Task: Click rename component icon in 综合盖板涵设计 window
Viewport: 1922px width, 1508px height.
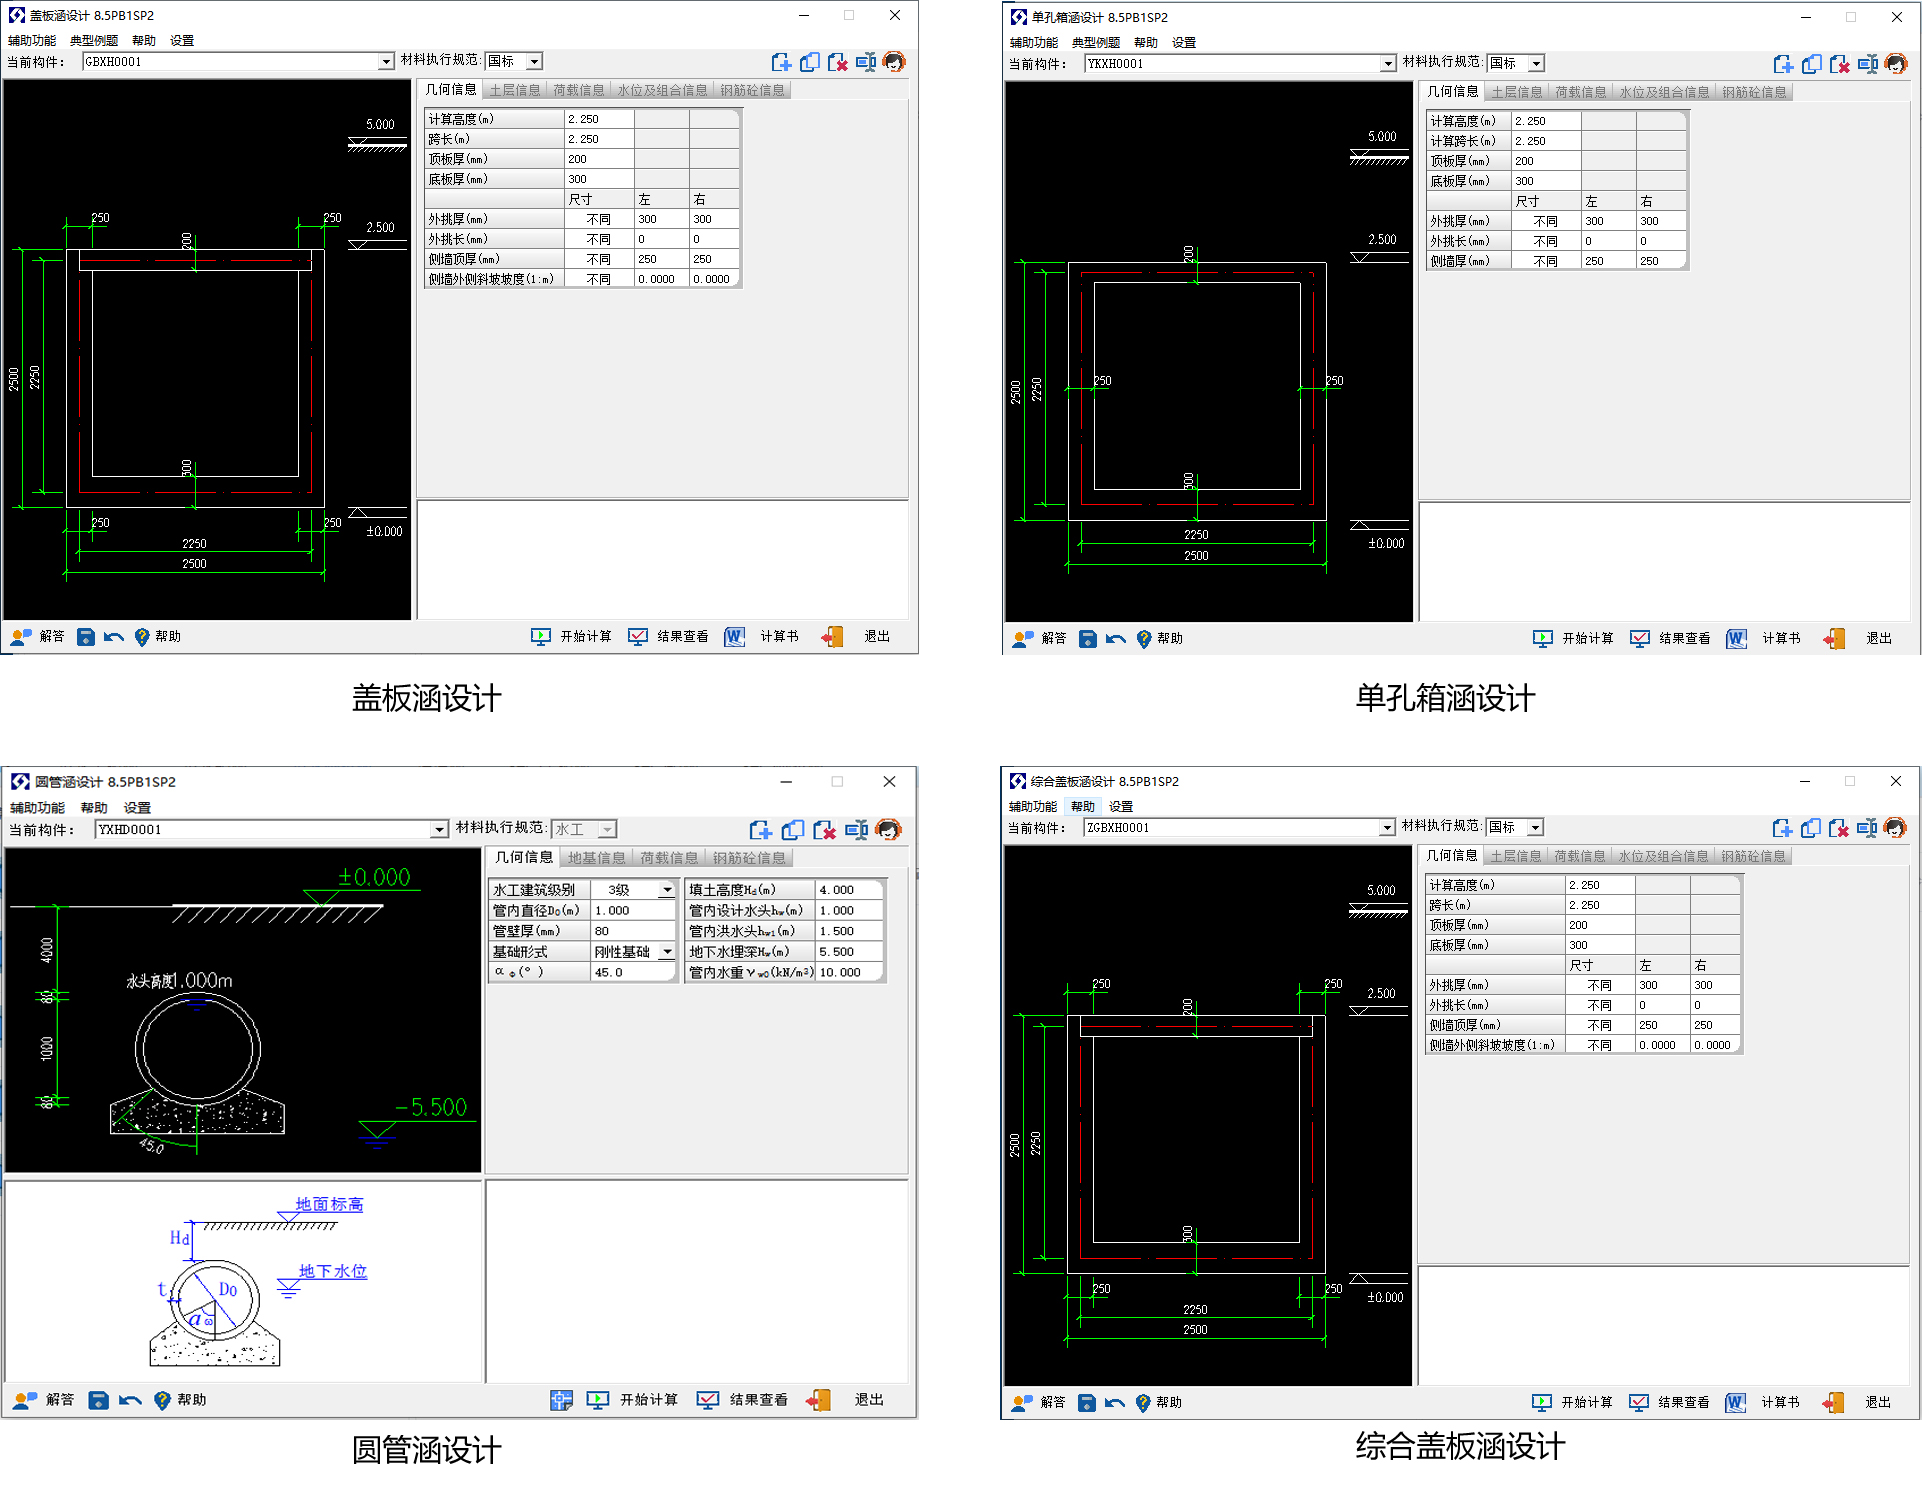Action: coord(1866,828)
